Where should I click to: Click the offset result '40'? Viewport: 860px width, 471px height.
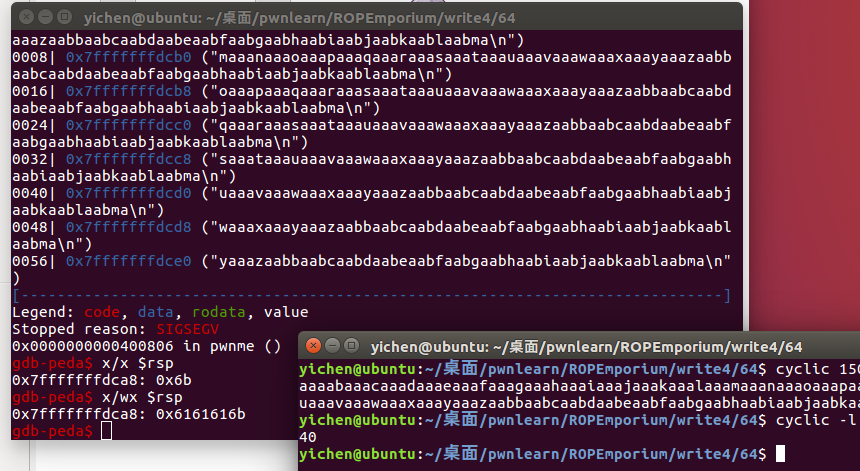tap(308, 438)
